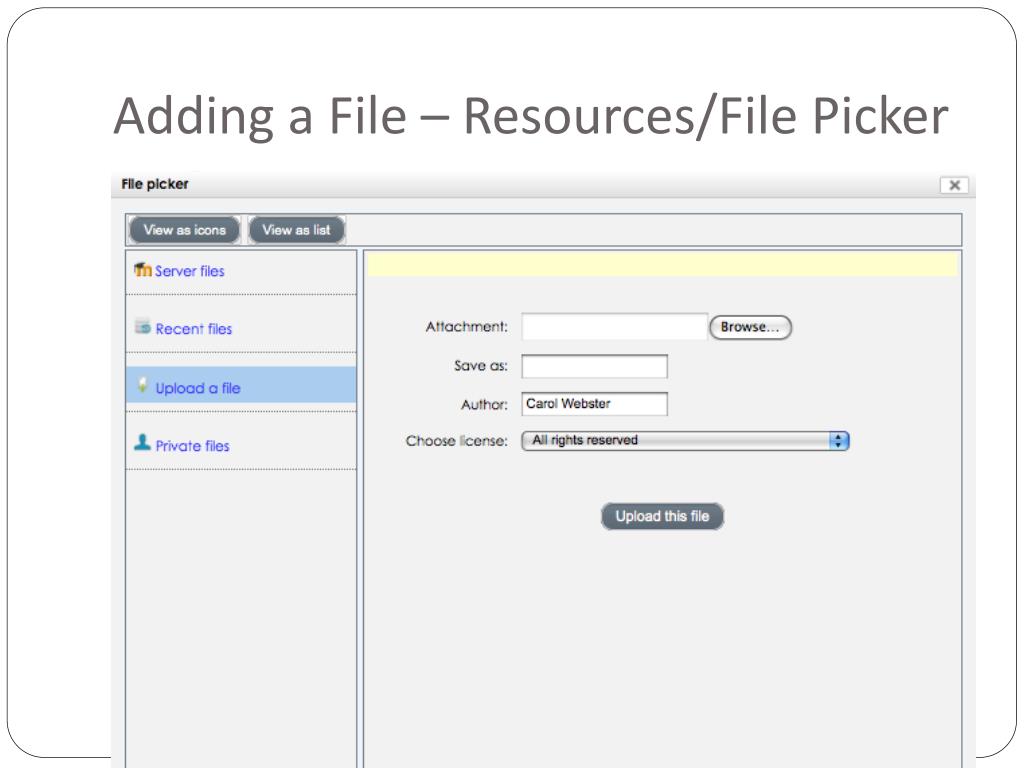1024x768 pixels.
Task: Open the Server files repository link
Action: pyautogui.click(x=190, y=271)
